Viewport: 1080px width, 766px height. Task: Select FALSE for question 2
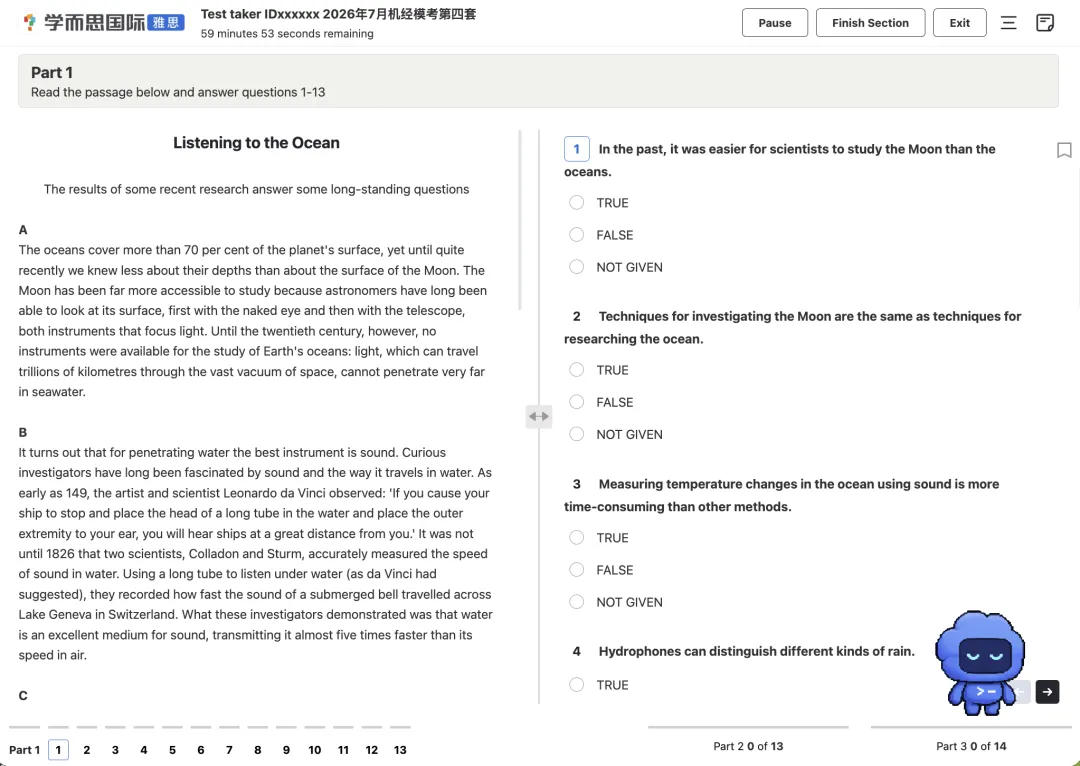[x=577, y=402]
